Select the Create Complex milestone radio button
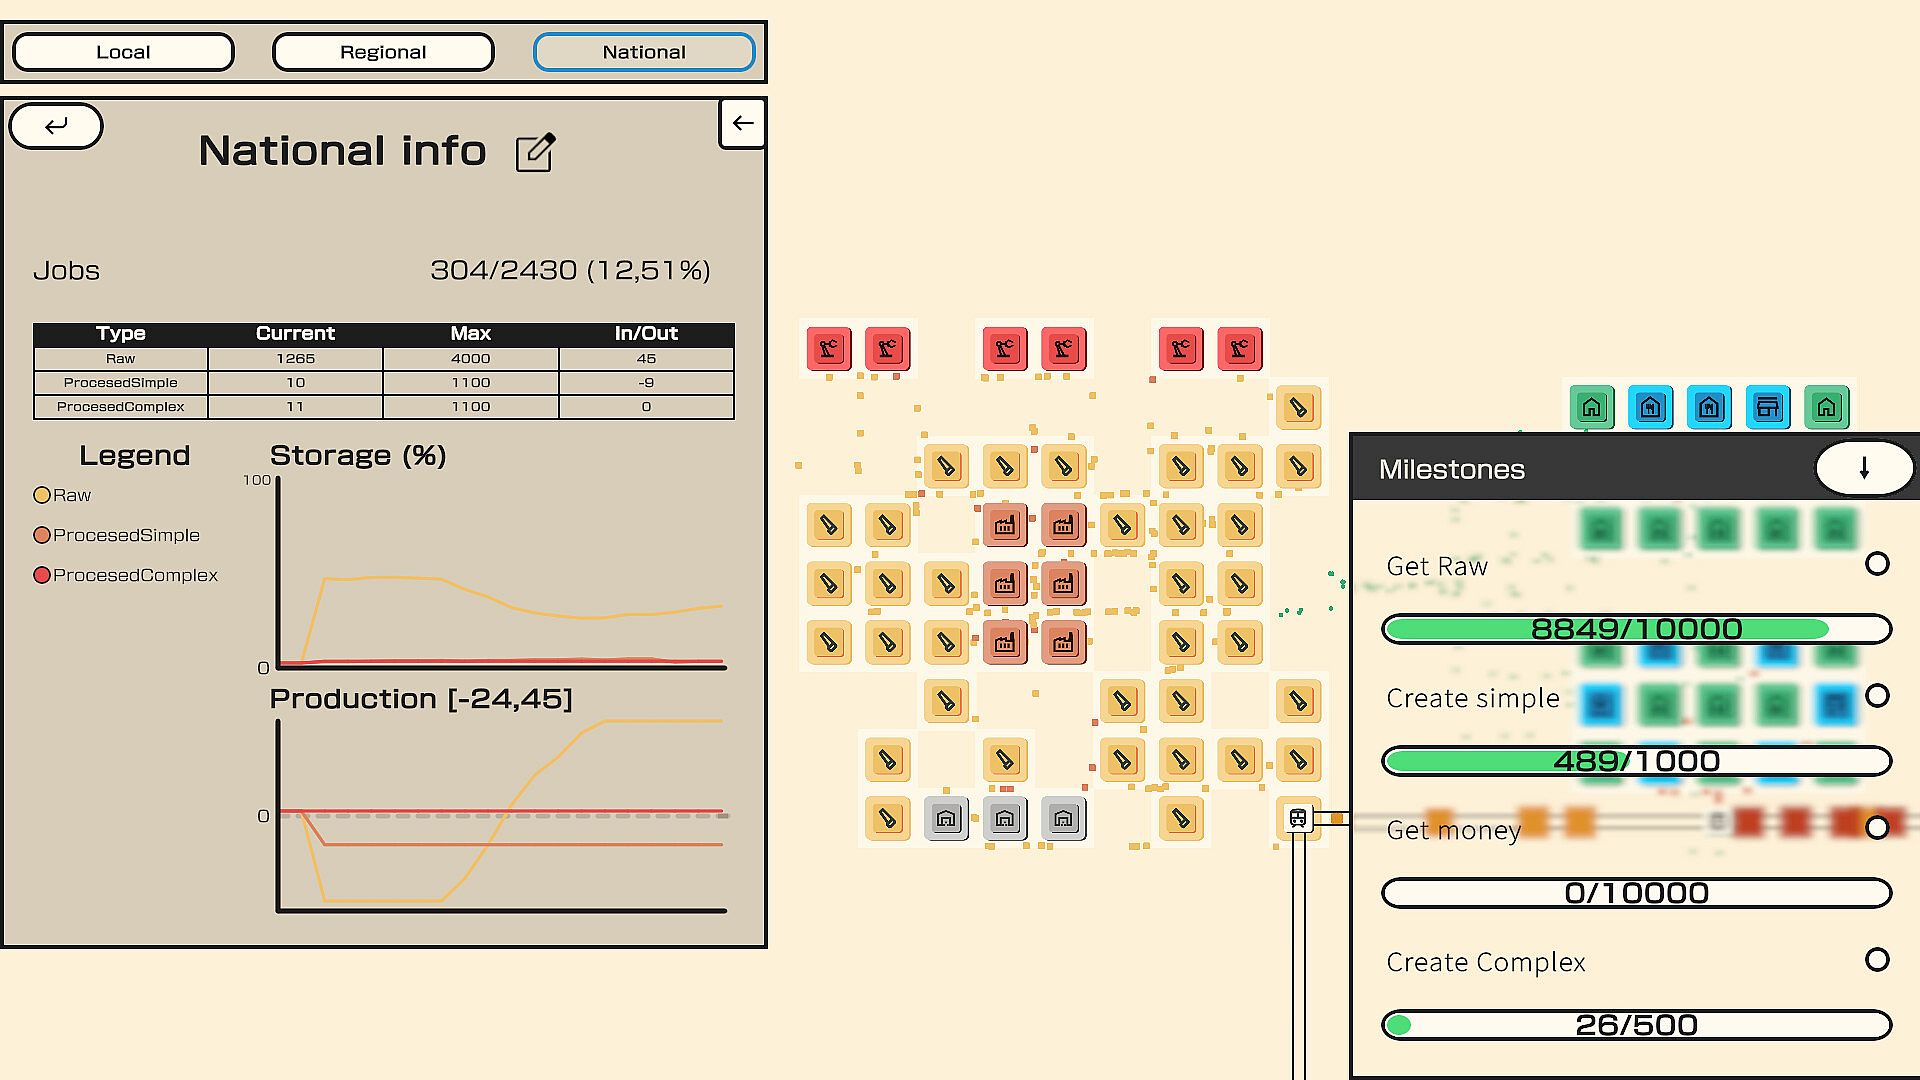 [x=1877, y=960]
